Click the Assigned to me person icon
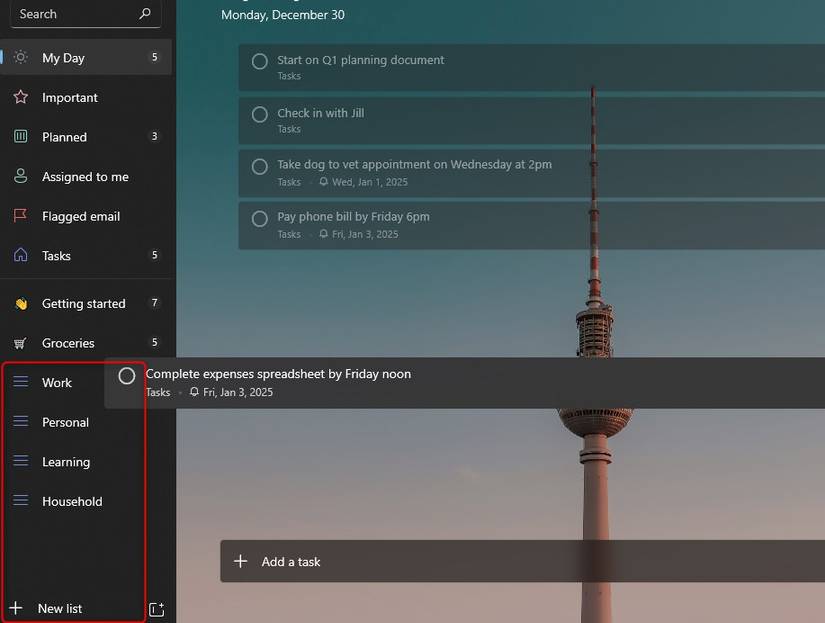The width and height of the screenshot is (825, 623). pos(20,176)
